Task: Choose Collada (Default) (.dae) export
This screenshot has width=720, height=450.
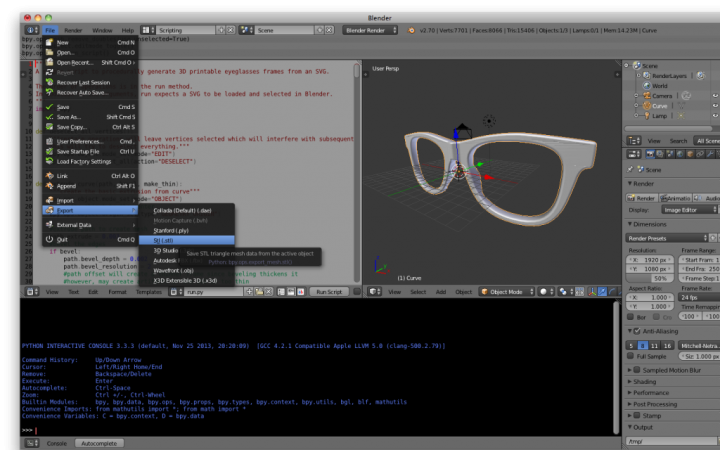Action: click(x=187, y=210)
